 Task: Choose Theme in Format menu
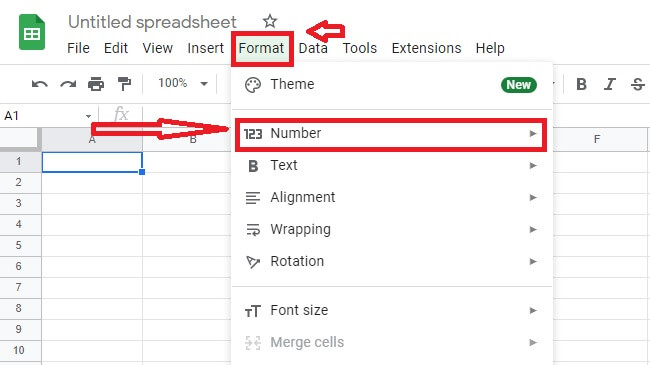coord(391,84)
